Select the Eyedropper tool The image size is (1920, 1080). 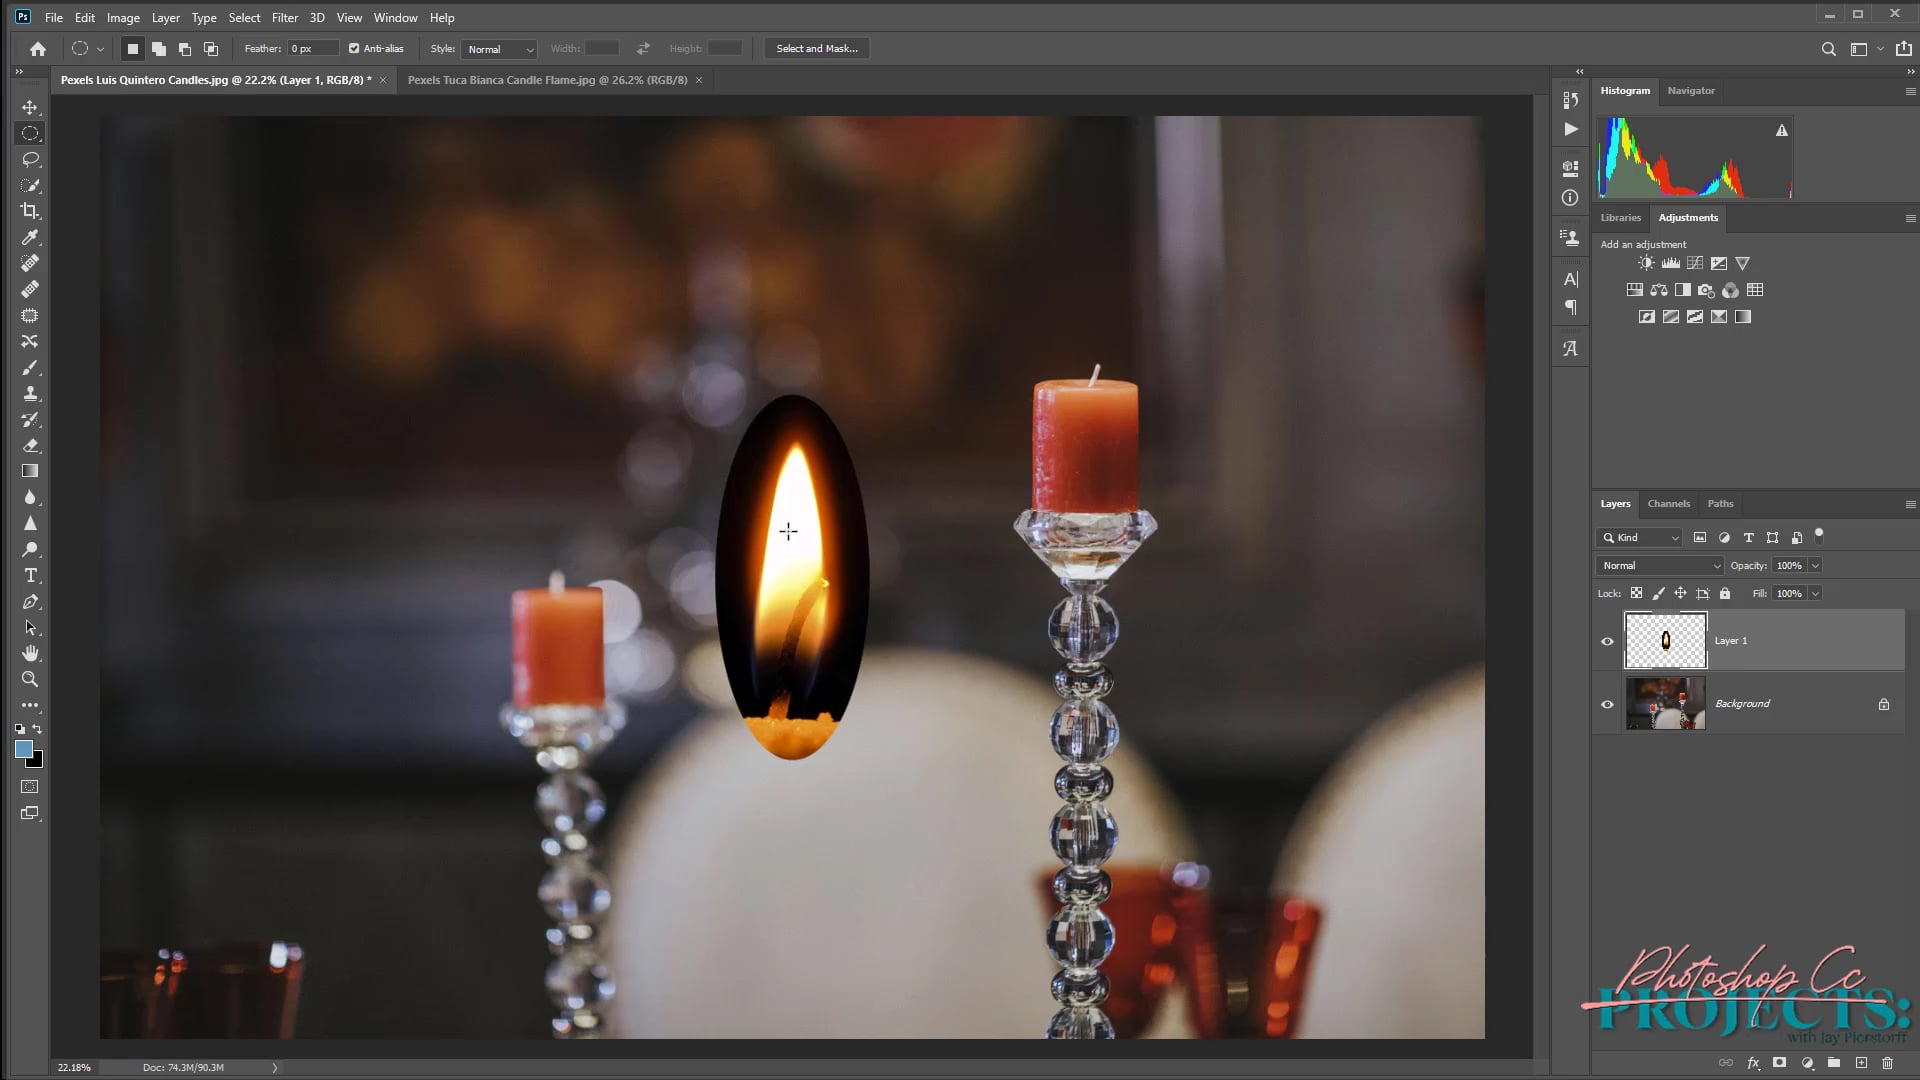pos(30,237)
